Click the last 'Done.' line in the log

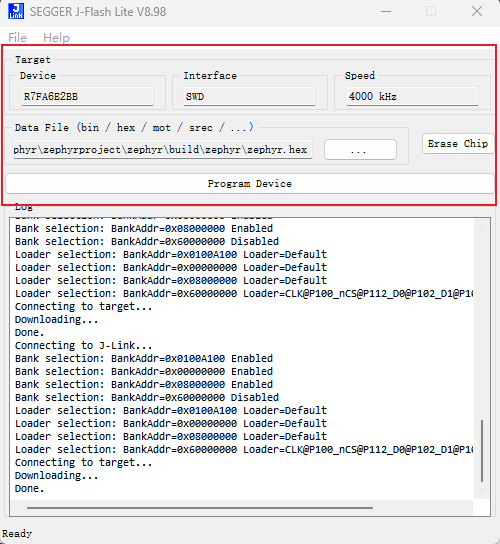(x=29, y=488)
